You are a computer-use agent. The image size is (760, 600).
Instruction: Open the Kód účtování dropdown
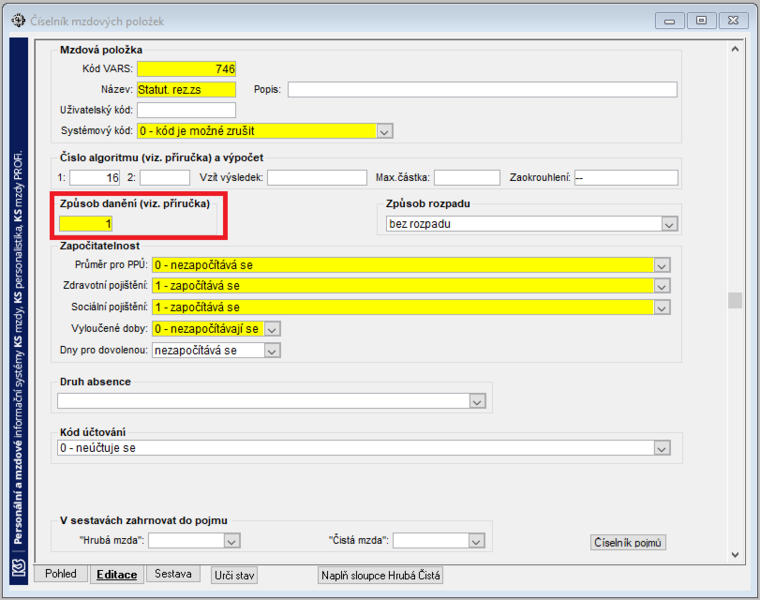pyautogui.click(x=662, y=448)
